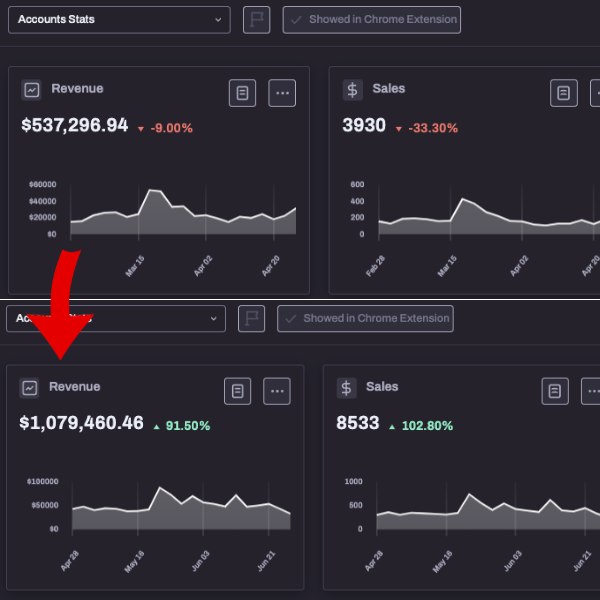Open notes on the $537,296.94 Revenue card

[242, 93]
